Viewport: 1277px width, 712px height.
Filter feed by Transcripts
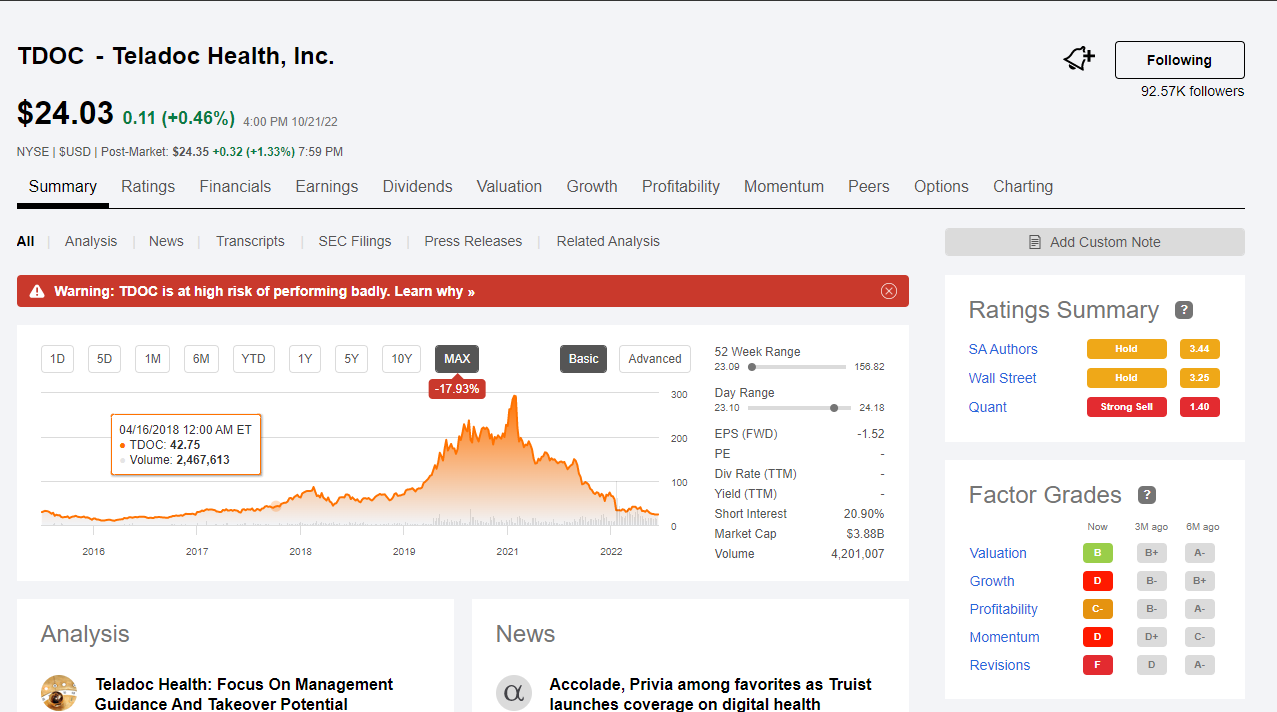pos(250,241)
